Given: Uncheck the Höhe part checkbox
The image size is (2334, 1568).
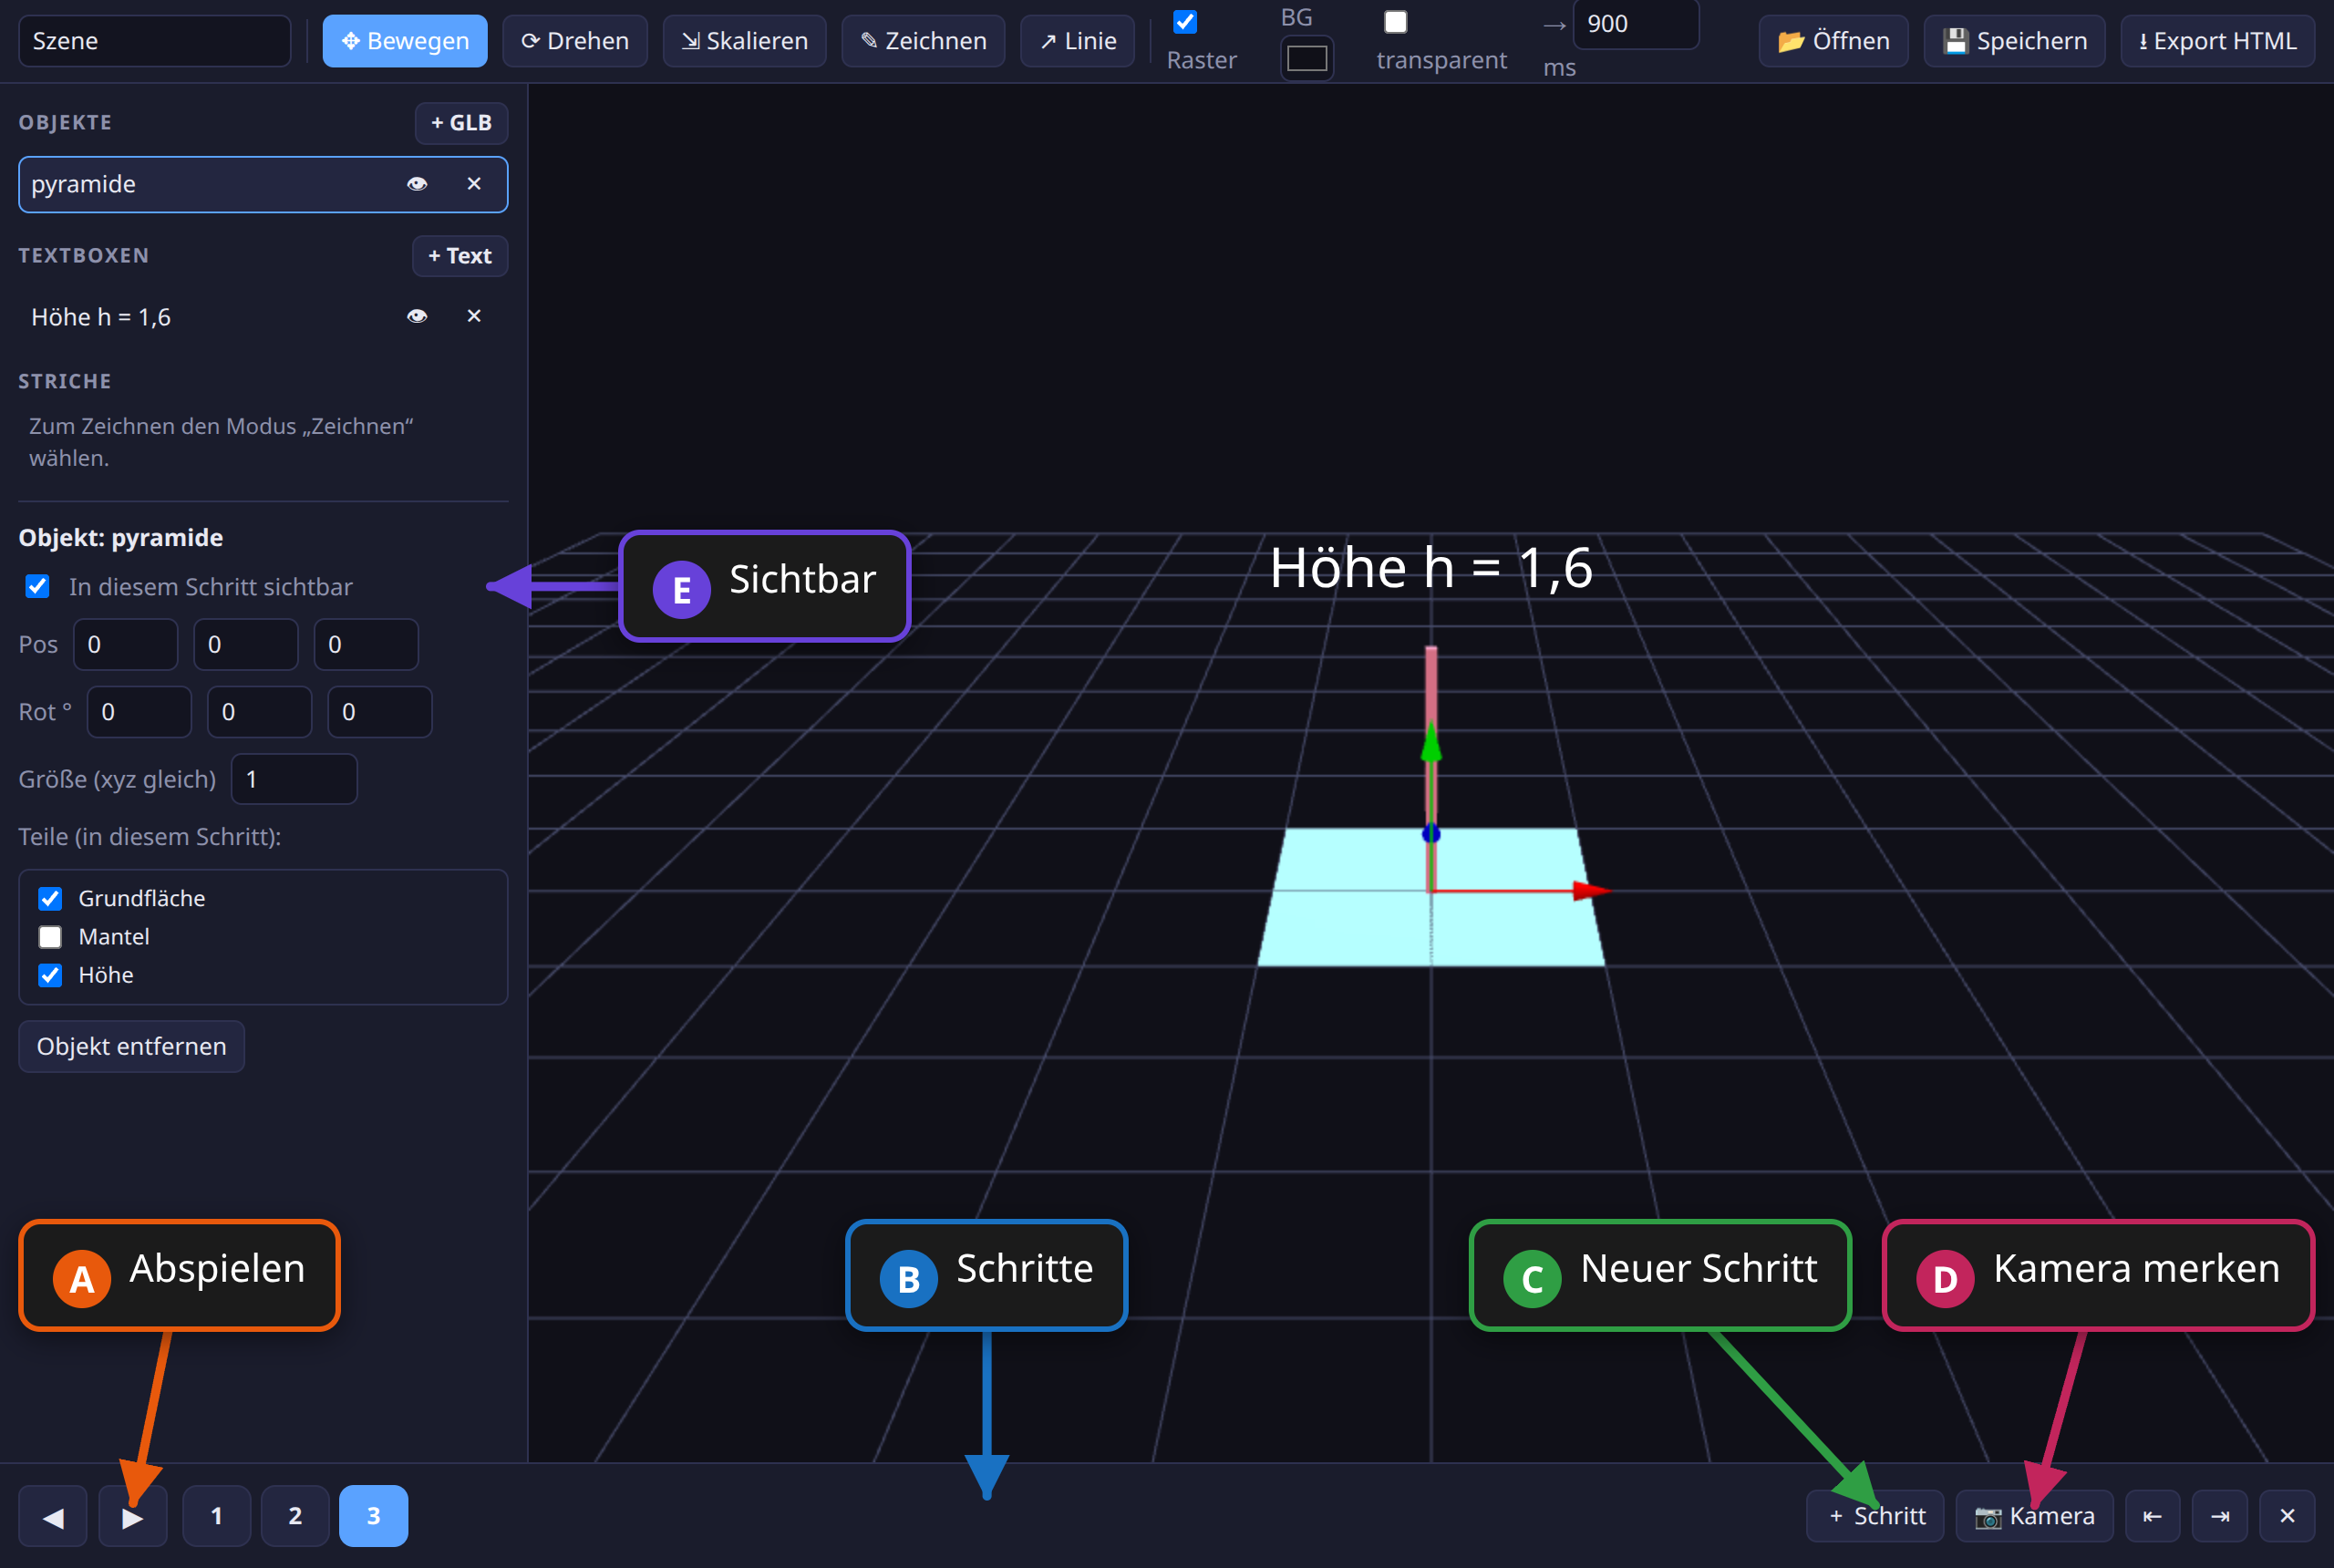Looking at the screenshot, I should pos(50,975).
